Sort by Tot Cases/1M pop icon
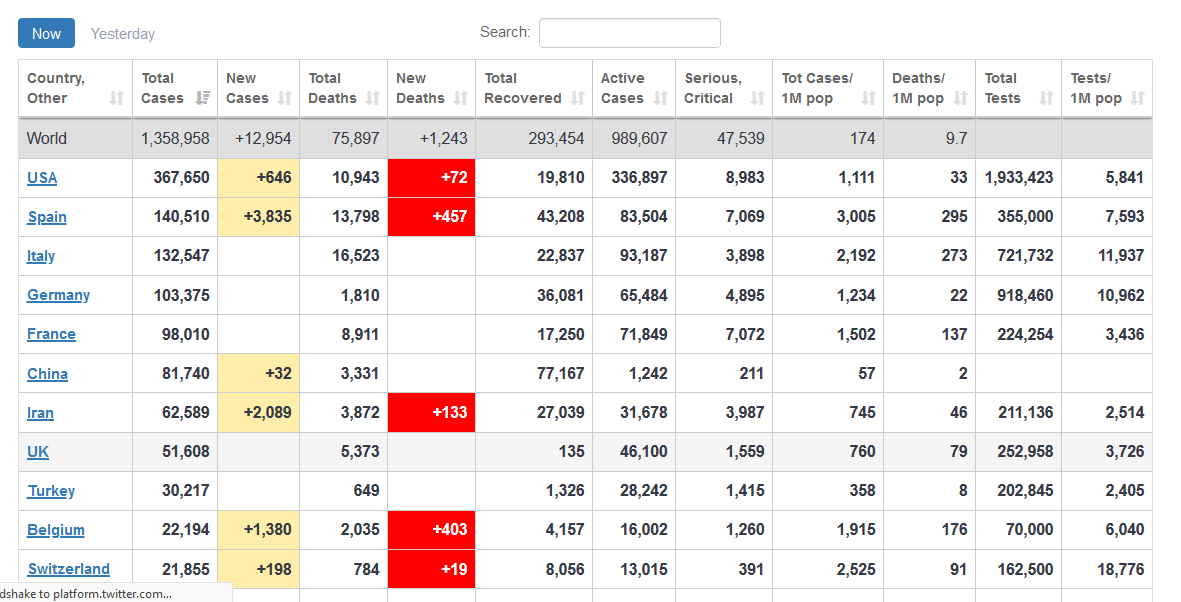Image resolution: width=1181 pixels, height=602 pixels. pos(869,98)
